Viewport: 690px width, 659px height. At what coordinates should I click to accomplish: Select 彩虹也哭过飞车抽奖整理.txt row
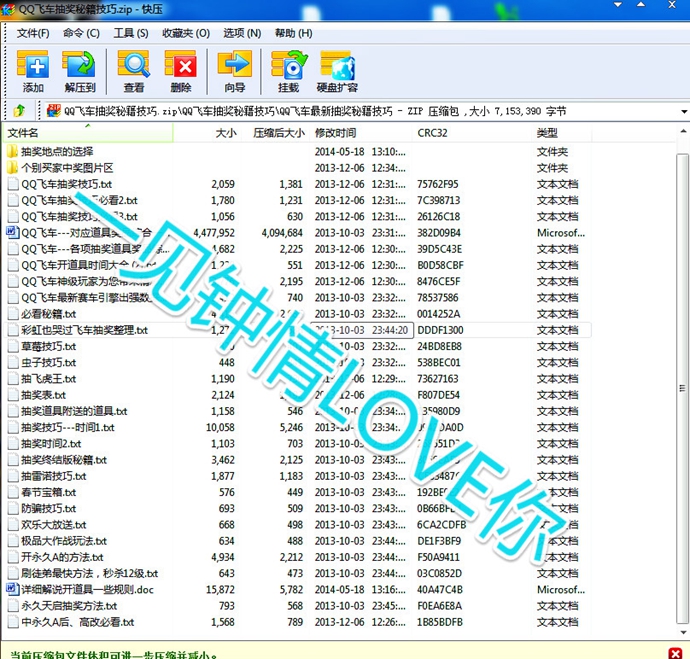click(x=297, y=330)
